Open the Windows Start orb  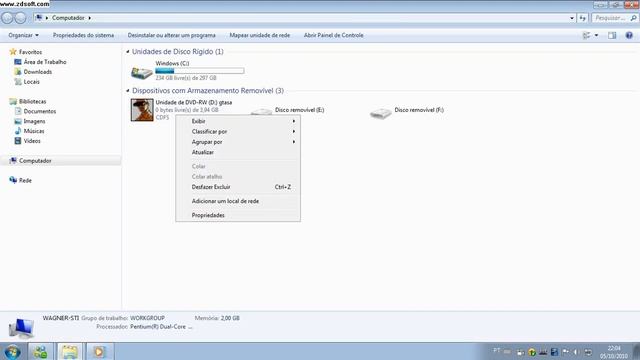pyautogui.click(x=12, y=351)
